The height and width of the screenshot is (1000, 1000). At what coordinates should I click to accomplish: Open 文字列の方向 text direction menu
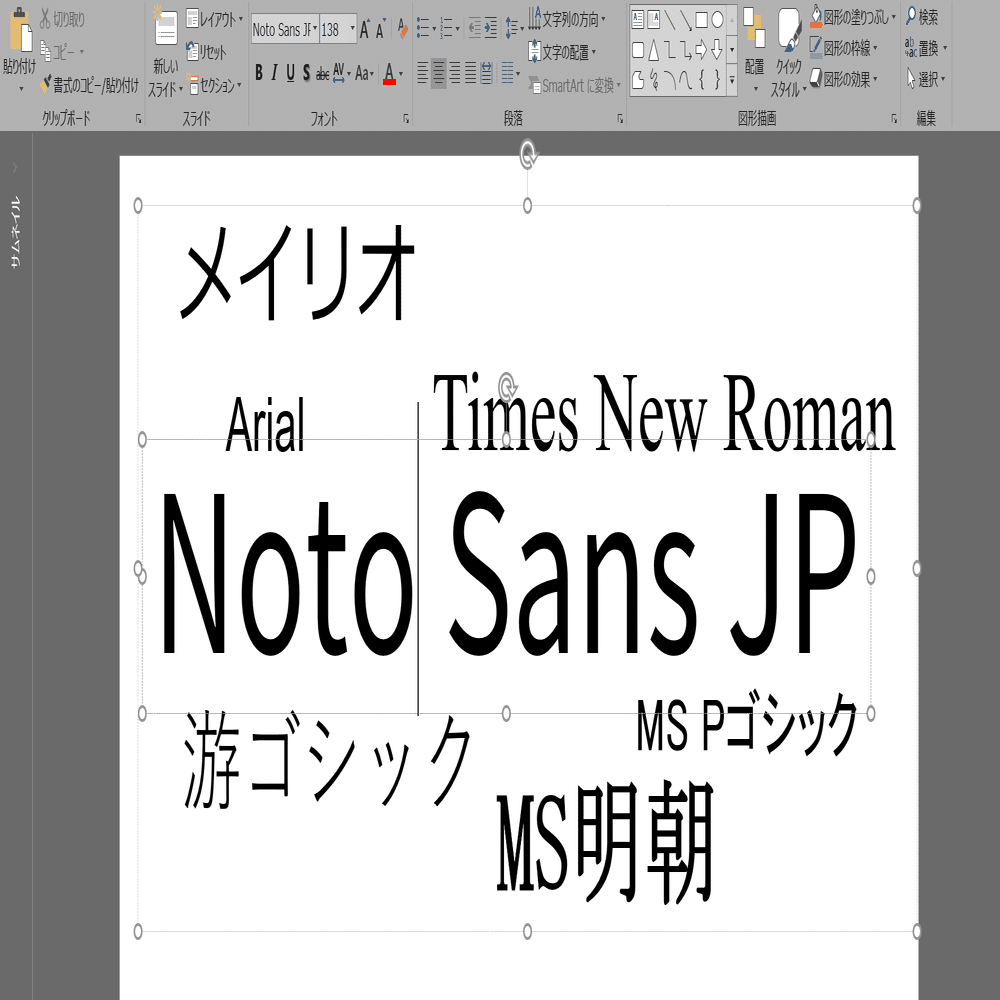(567, 19)
